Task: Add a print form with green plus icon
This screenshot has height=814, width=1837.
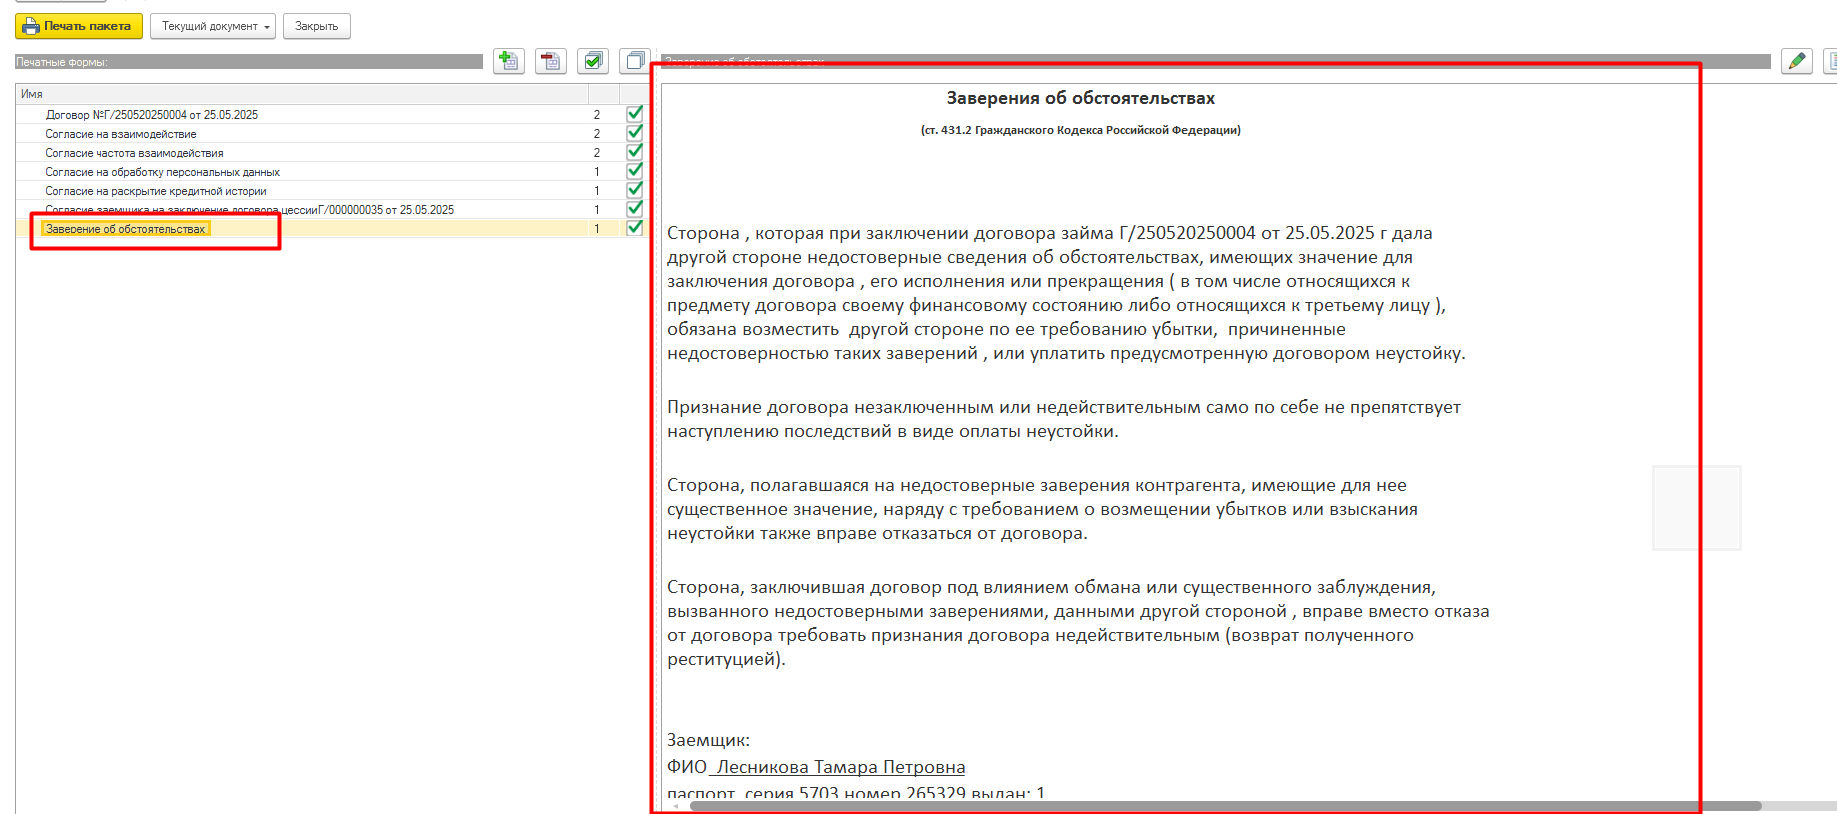Action: point(509,61)
